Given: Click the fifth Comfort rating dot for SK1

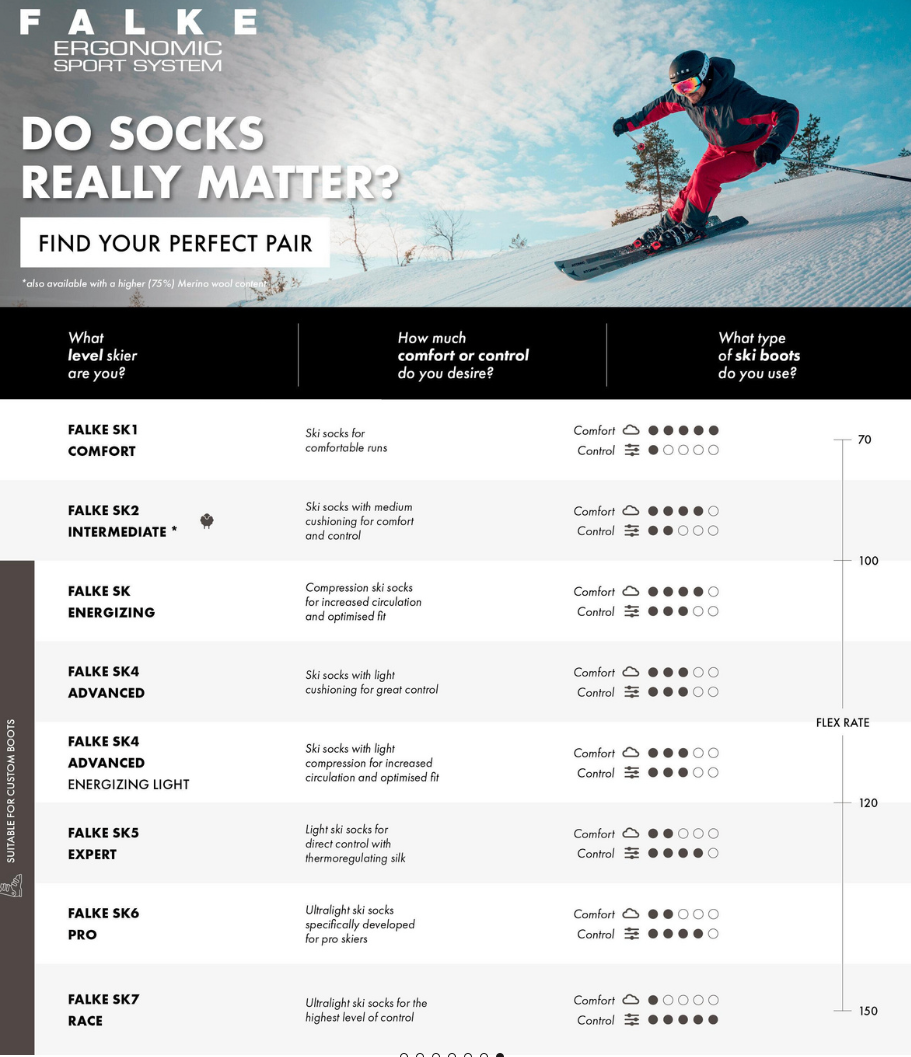Looking at the screenshot, I should tap(713, 431).
